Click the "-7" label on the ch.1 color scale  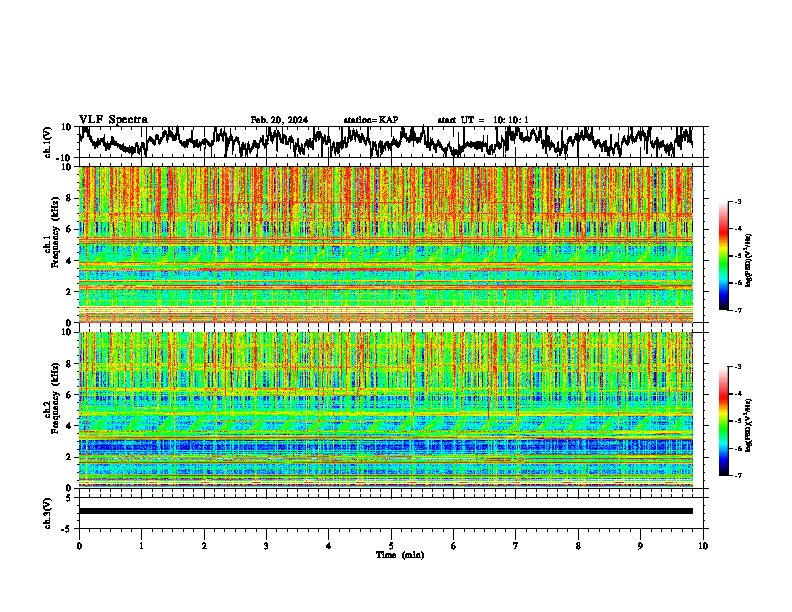click(738, 310)
